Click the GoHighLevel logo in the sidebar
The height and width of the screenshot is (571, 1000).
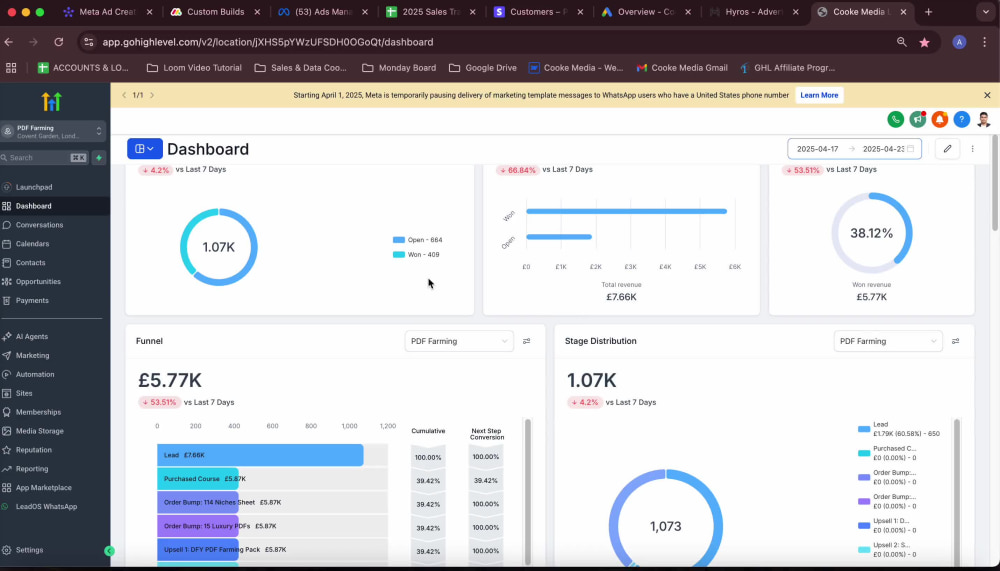click(52, 101)
